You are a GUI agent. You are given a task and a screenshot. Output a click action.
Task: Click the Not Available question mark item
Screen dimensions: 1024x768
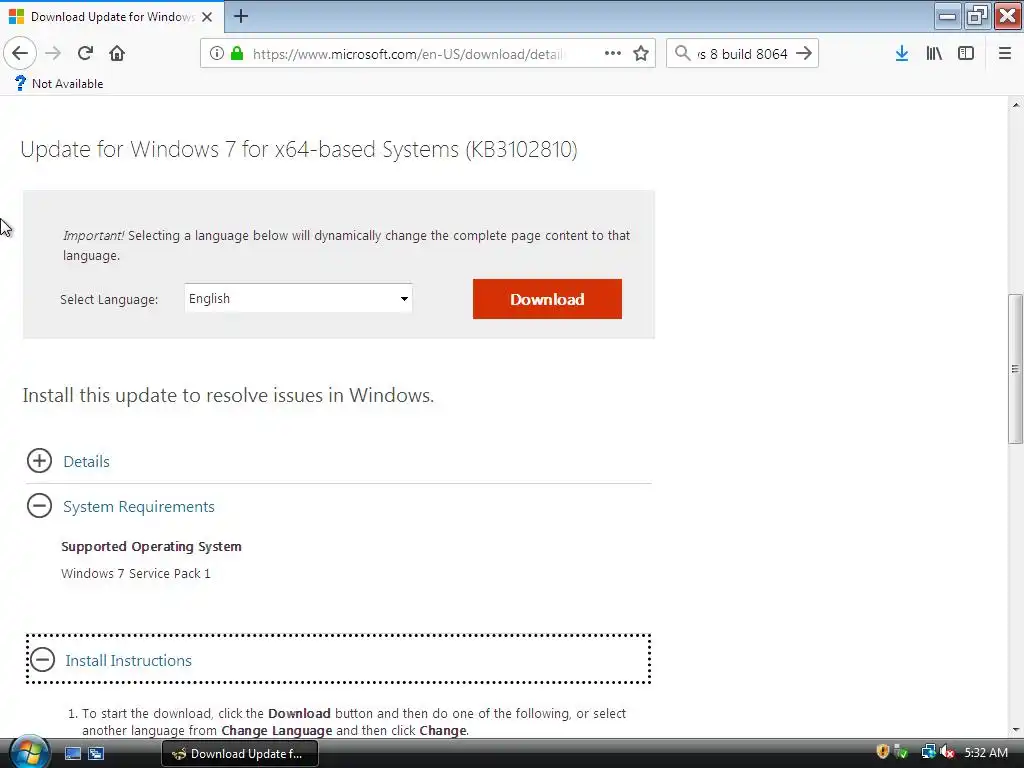tap(58, 84)
